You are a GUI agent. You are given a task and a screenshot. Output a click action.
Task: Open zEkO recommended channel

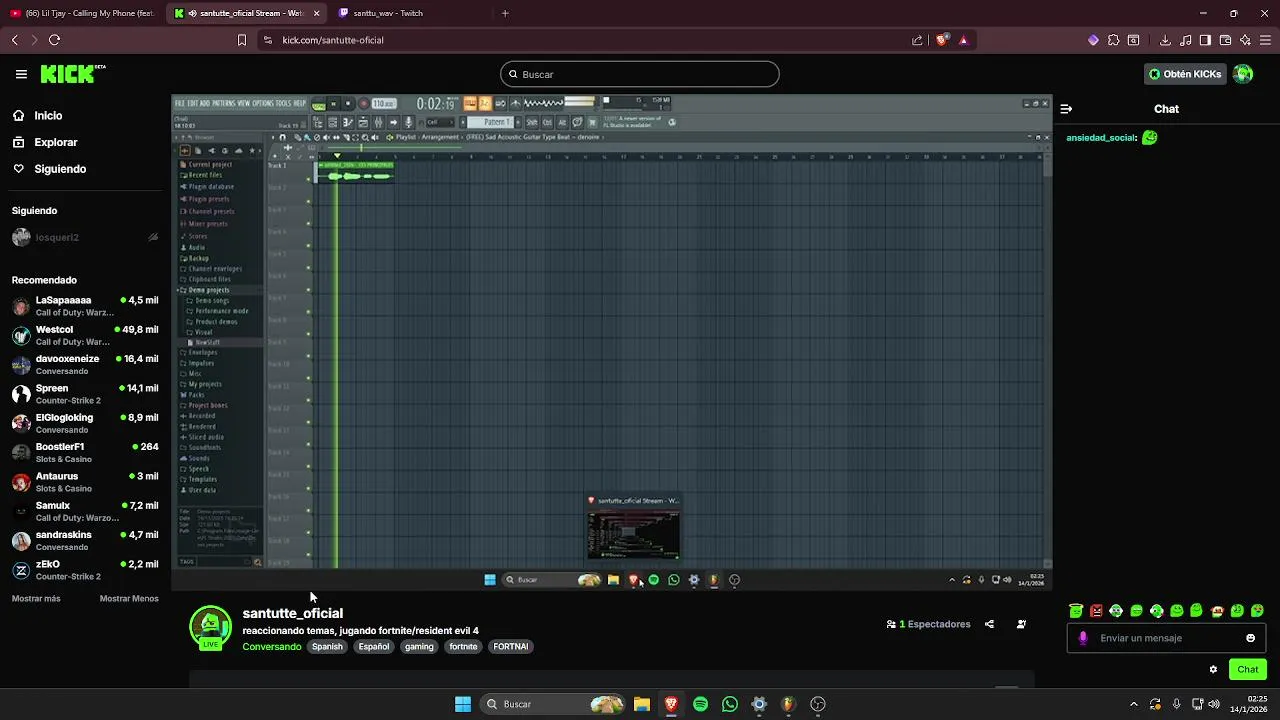(x=85, y=570)
